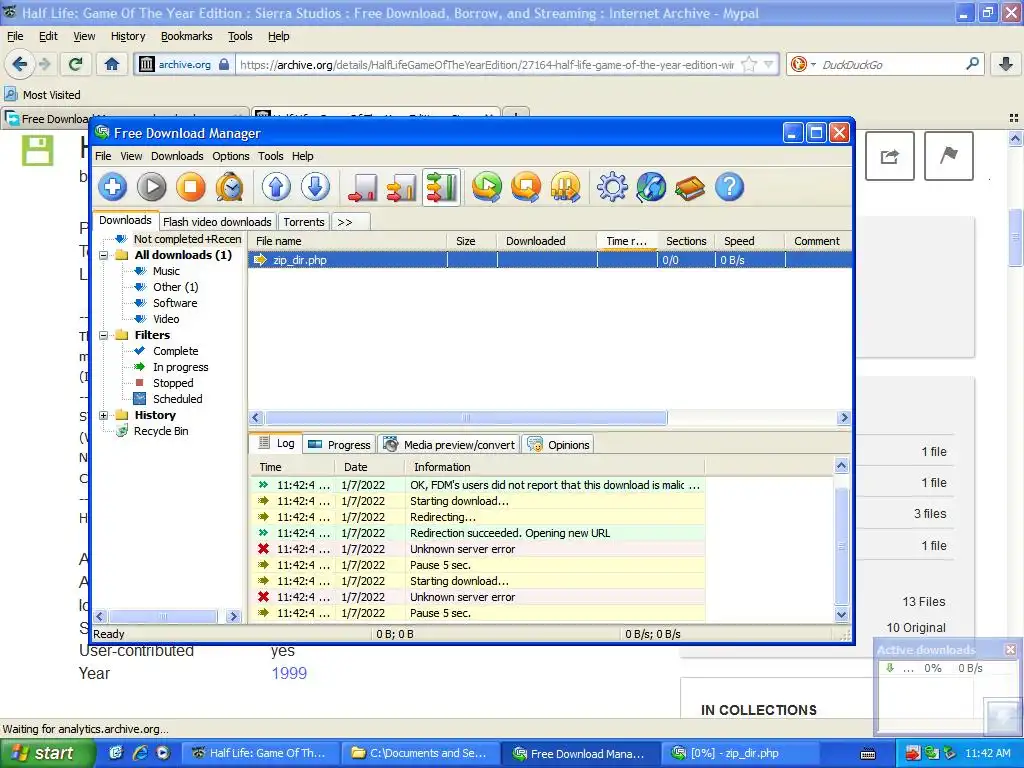Image resolution: width=1024 pixels, height=768 pixels.
Task: Open the Most Visited bookmarks button
Action: tap(43, 95)
